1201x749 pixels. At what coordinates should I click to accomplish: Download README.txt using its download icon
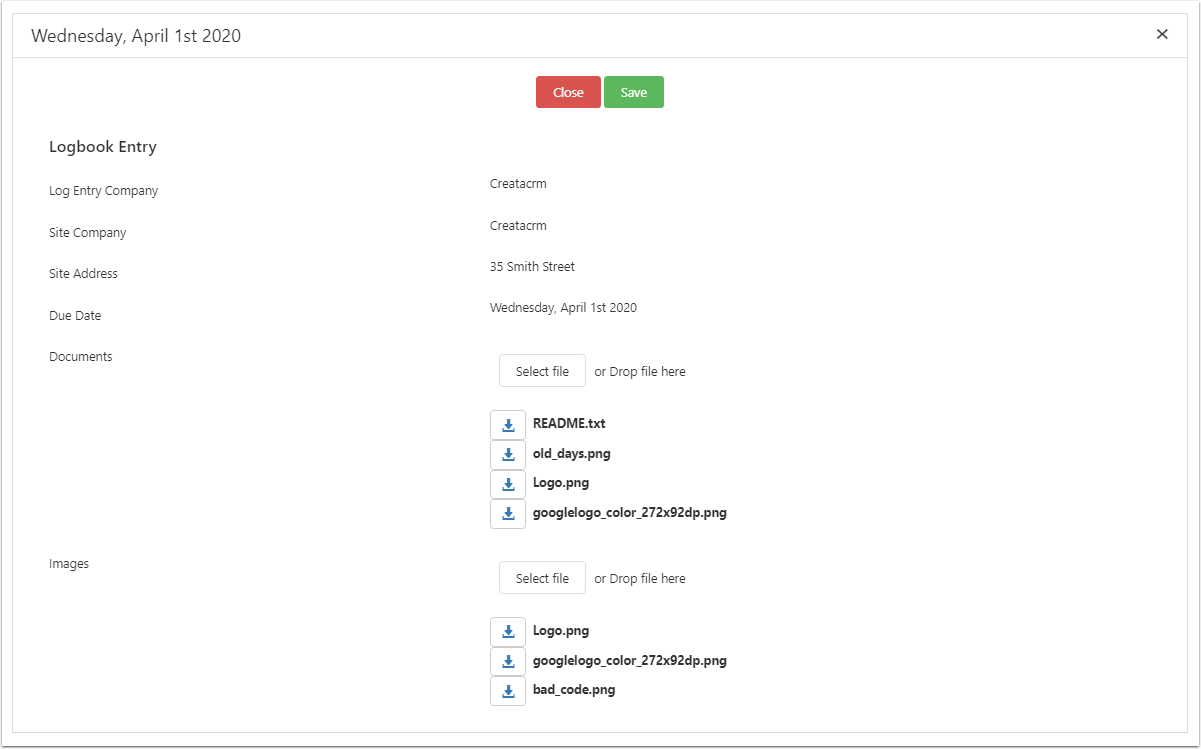pyautogui.click(x=508, y=425)
